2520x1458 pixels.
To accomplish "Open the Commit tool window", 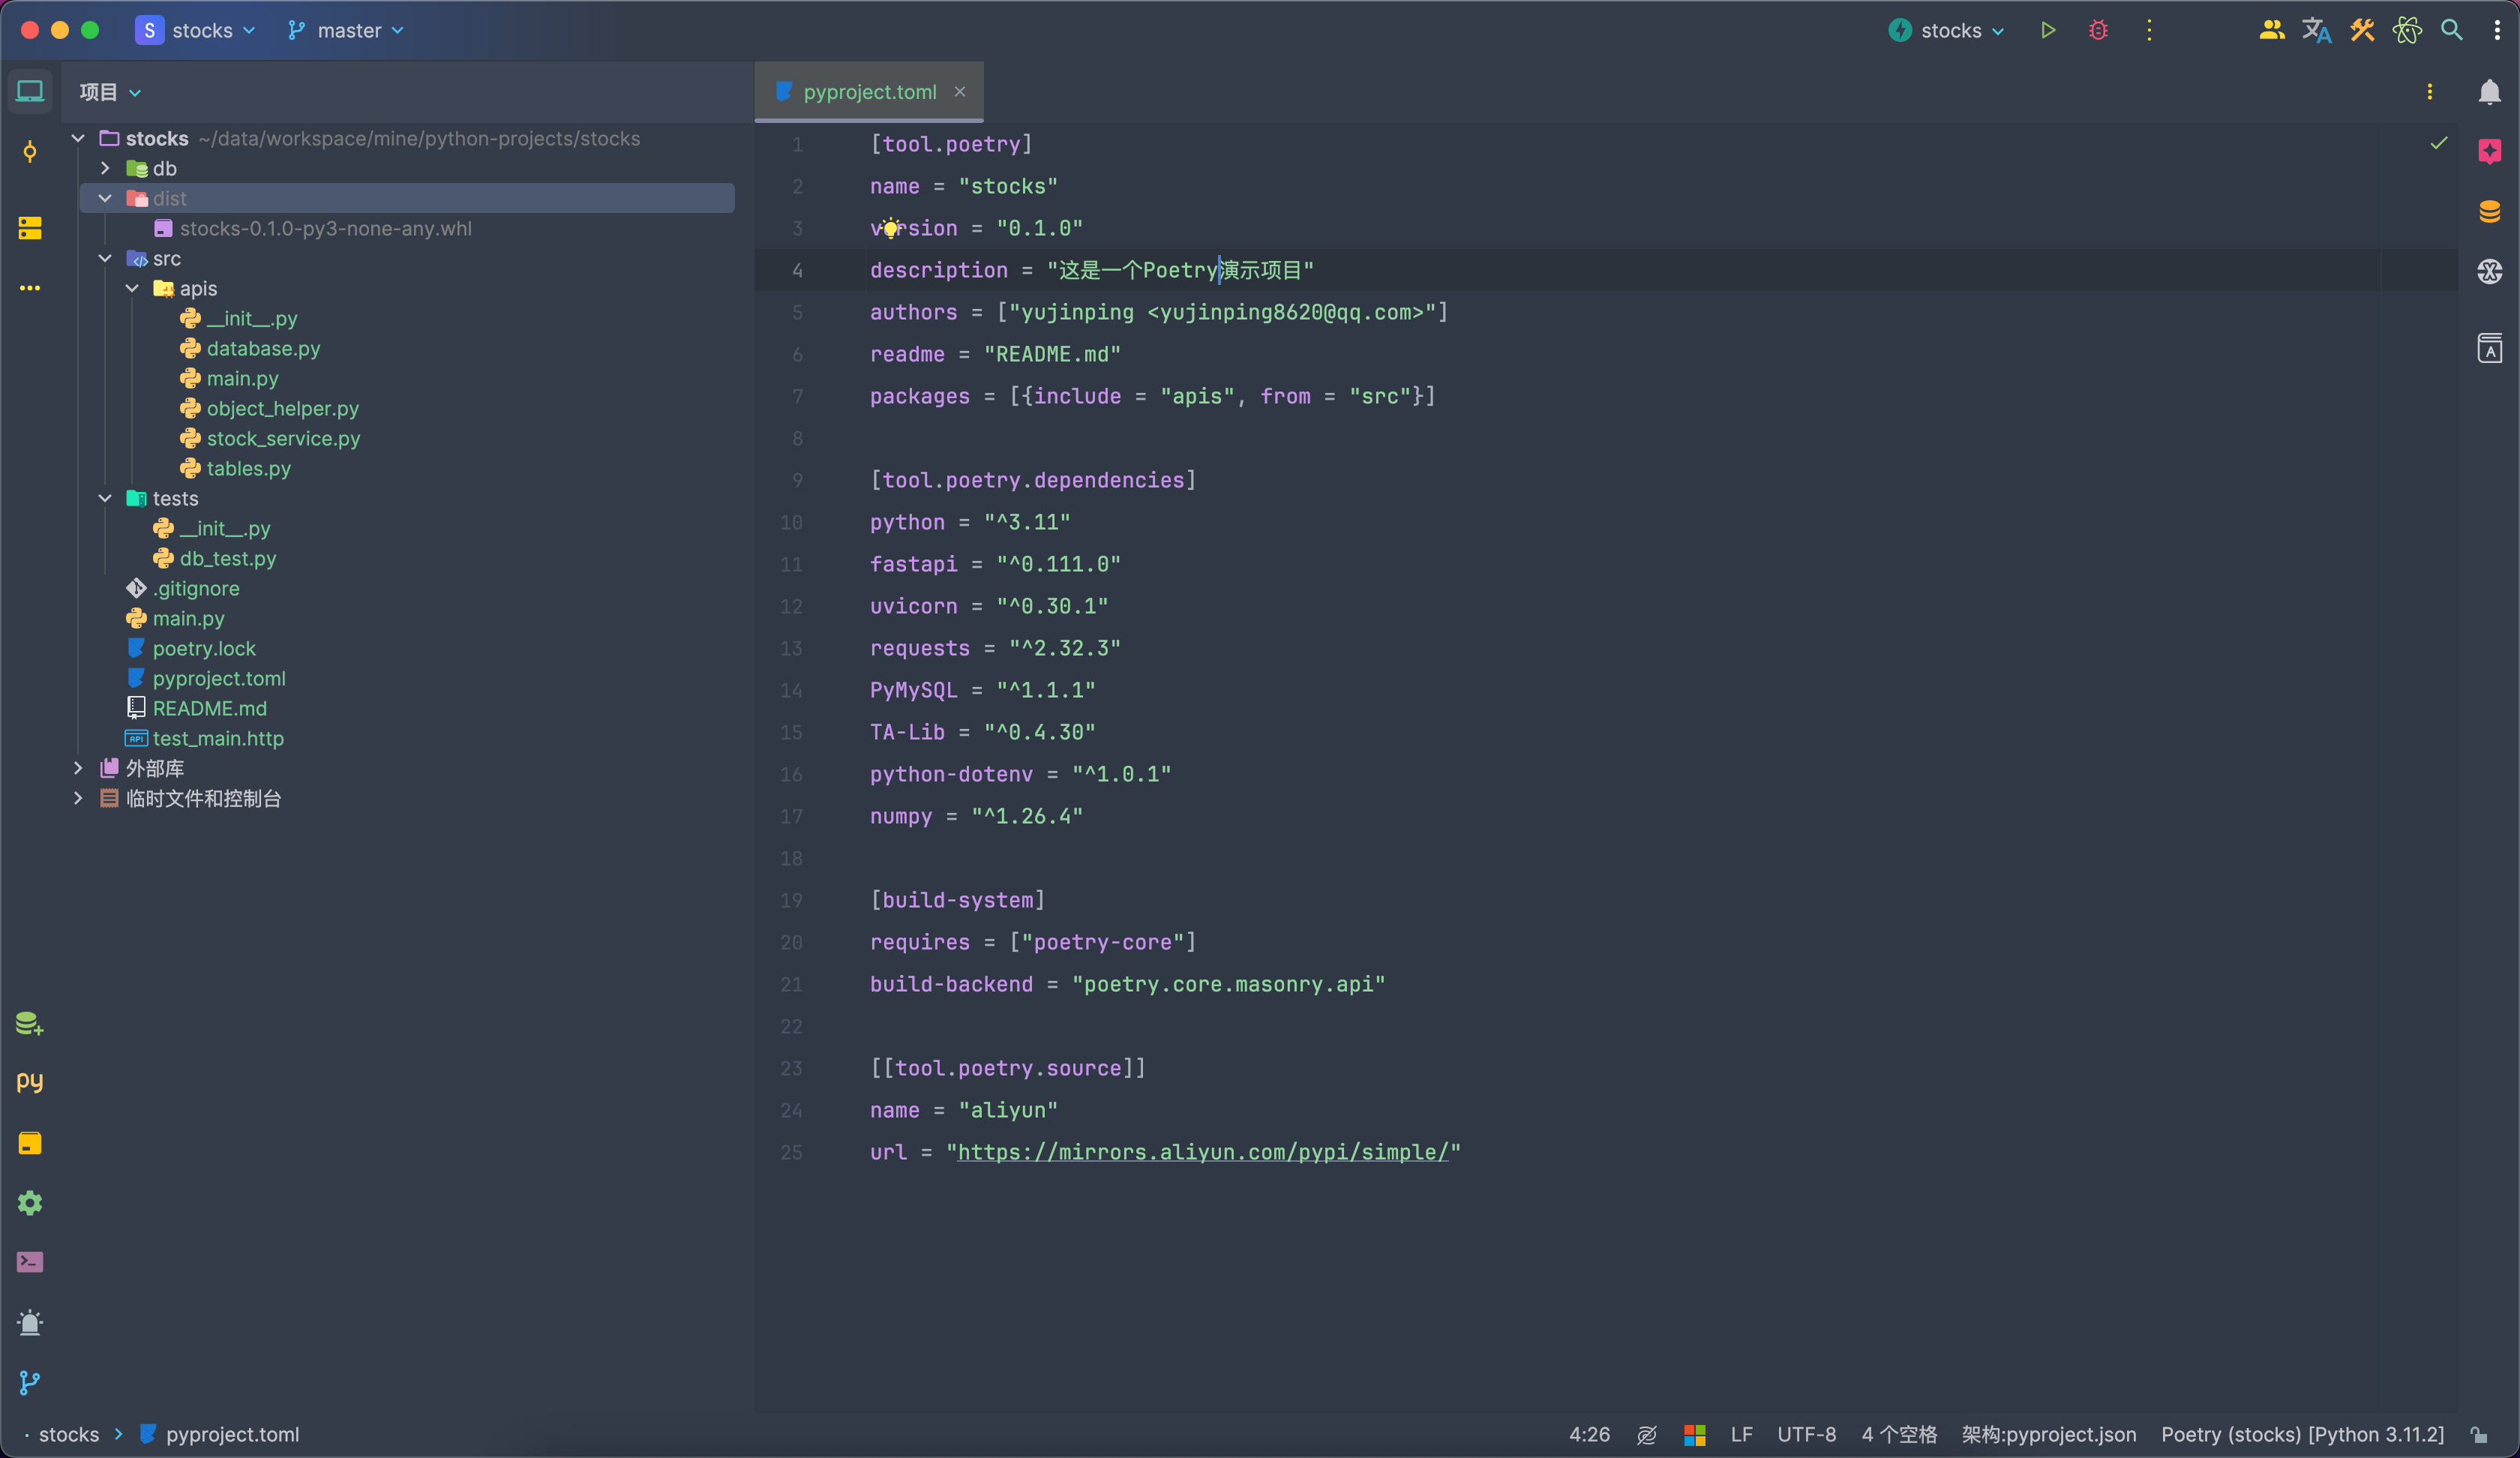I will pyautogui.click(x=30, y=151).
